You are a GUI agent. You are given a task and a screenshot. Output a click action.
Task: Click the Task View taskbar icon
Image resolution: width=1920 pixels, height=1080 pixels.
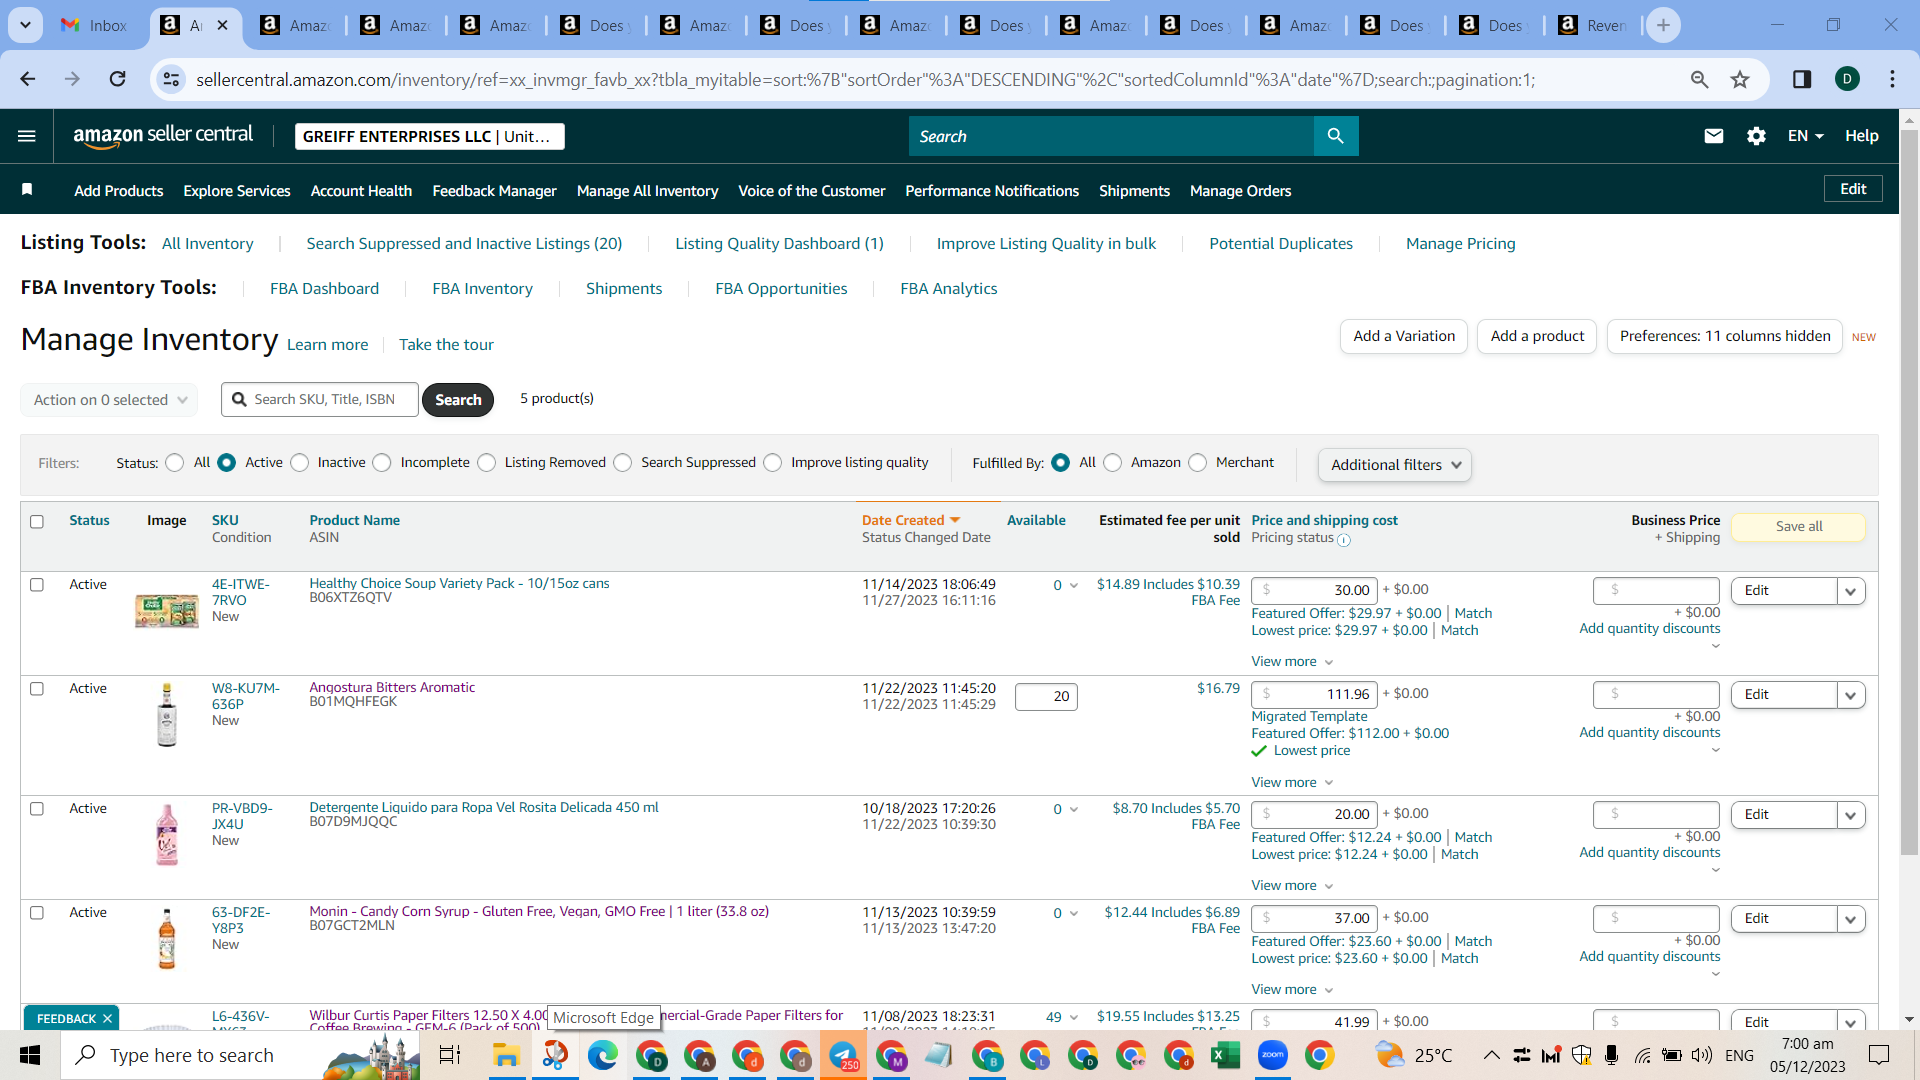(x=450, y=1055)
